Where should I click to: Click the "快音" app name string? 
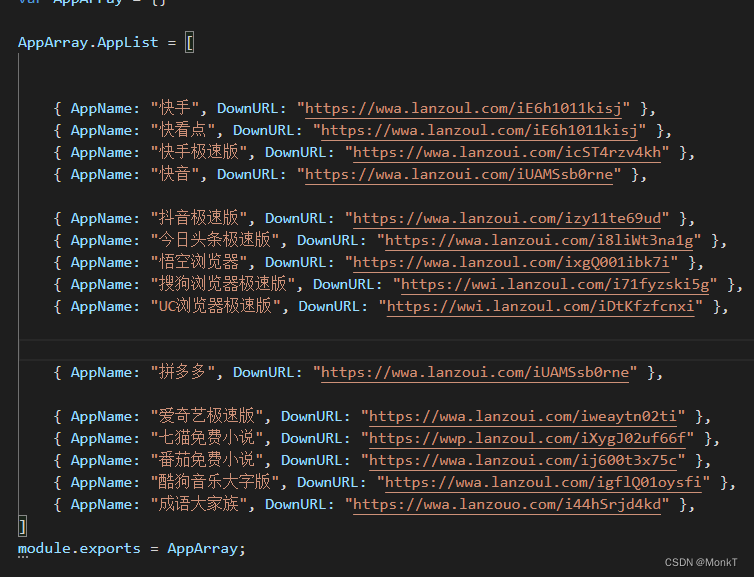click(x=175, y=174)
